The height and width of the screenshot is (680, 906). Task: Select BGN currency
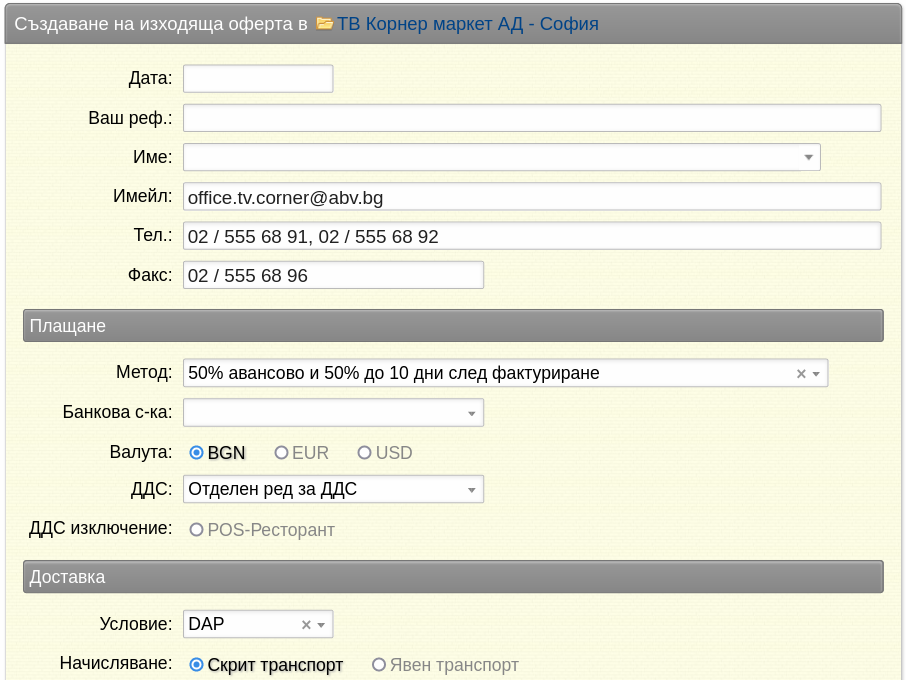point(196,453)
